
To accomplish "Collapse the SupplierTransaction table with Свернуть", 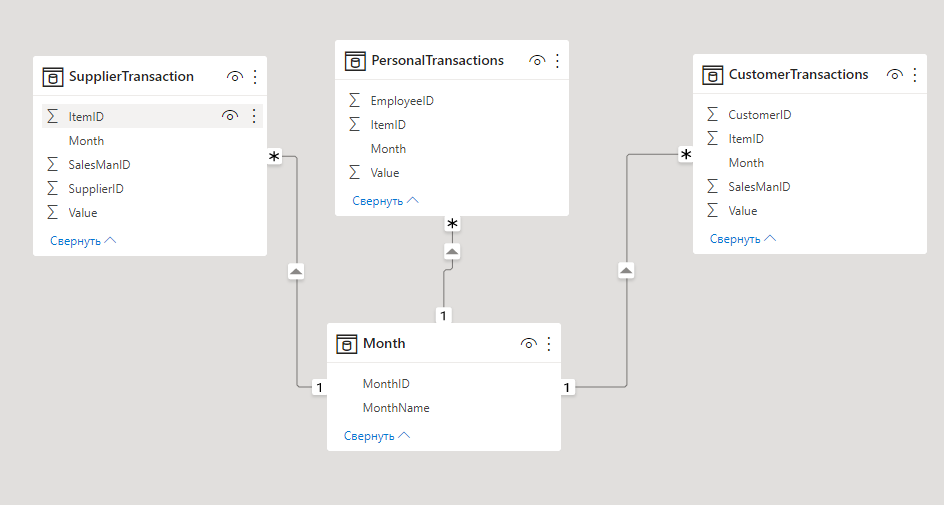I will point(83,241).
